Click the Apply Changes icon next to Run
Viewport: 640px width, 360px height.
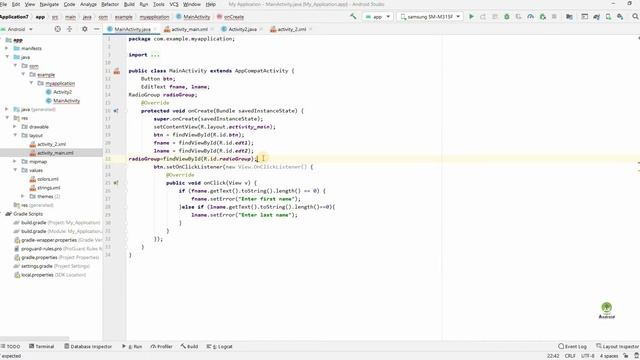coord(483,17)
